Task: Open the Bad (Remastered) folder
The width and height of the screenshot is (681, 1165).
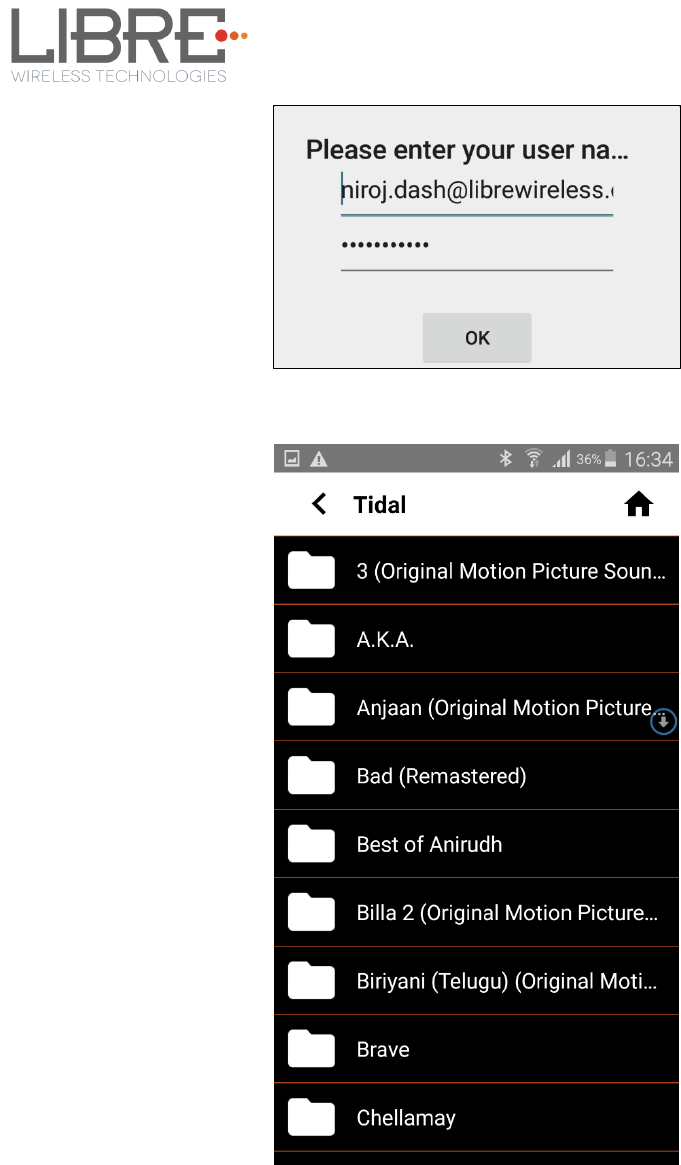Action: (x=476, y=776)
